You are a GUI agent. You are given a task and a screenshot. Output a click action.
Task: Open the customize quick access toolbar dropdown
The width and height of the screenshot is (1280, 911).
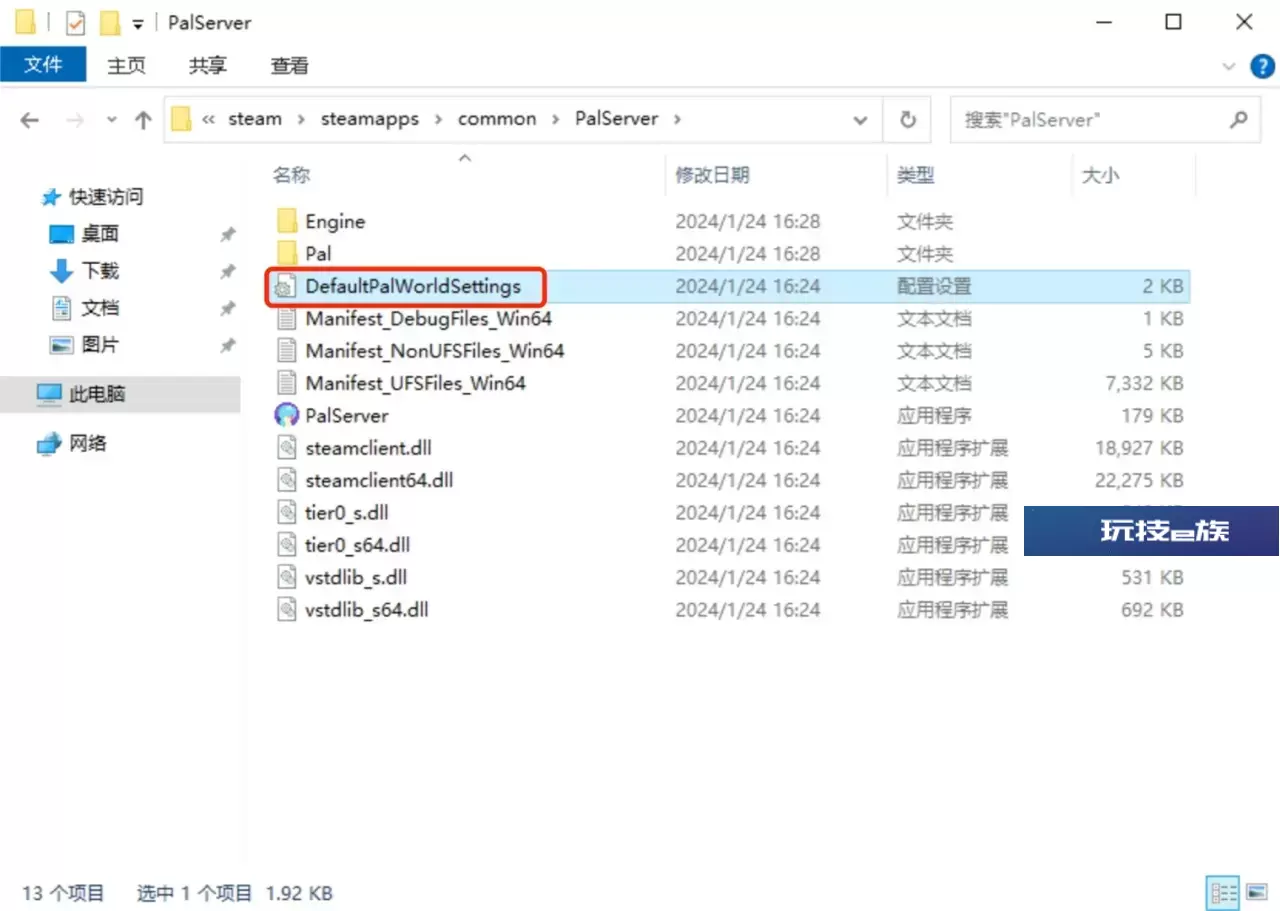(x=138, y=23)
